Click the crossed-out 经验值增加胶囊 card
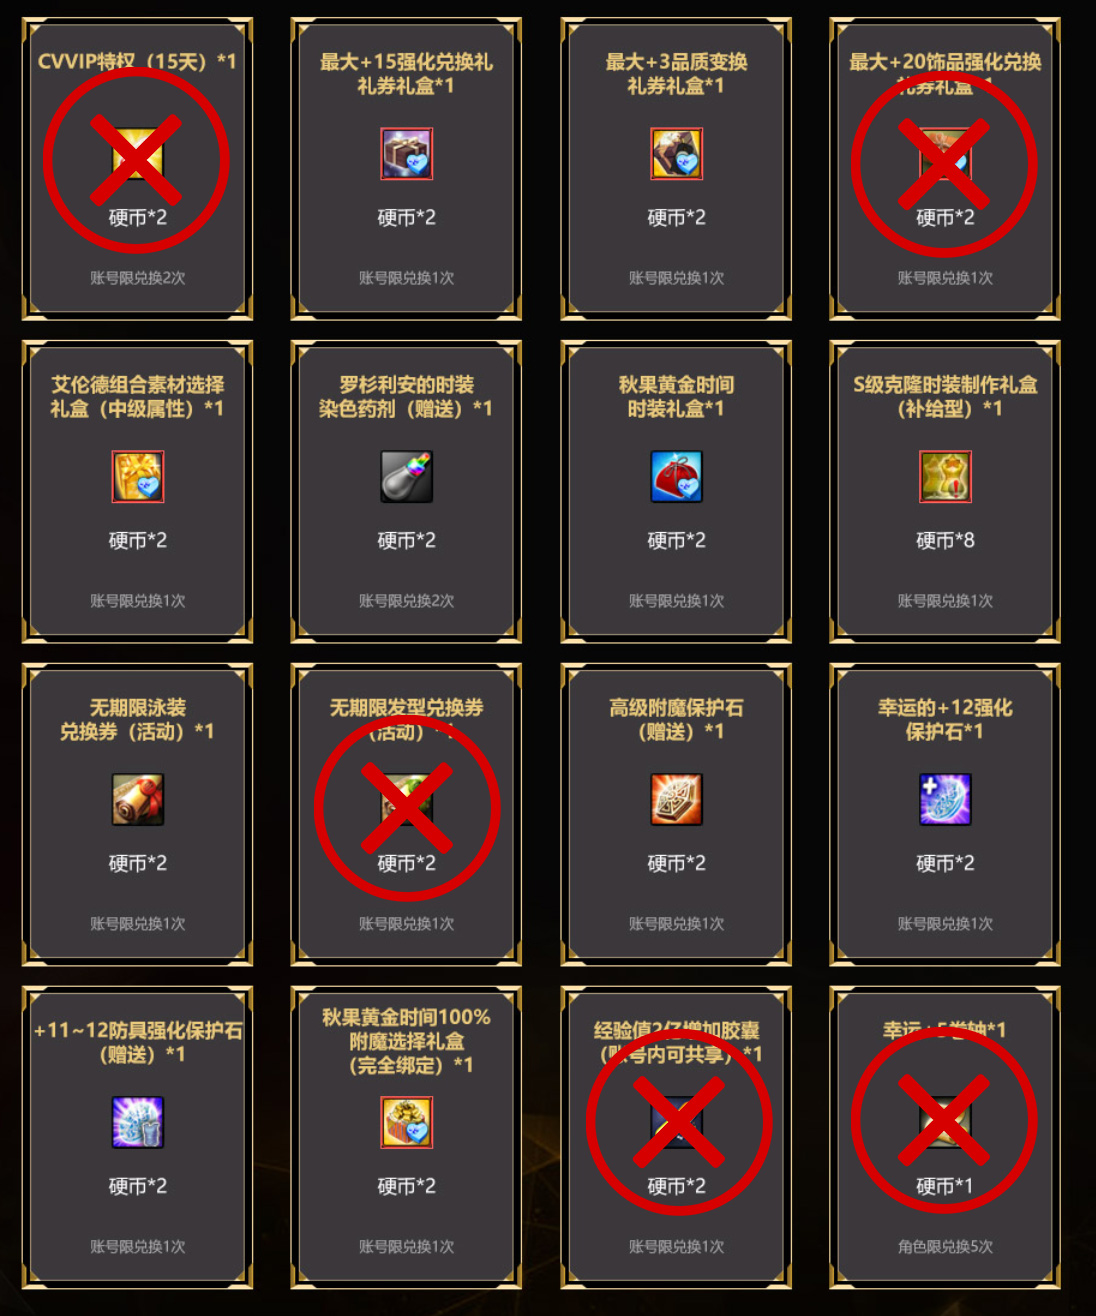The height and width of the screenshot is (1316, 1096). coord(676,1137)
